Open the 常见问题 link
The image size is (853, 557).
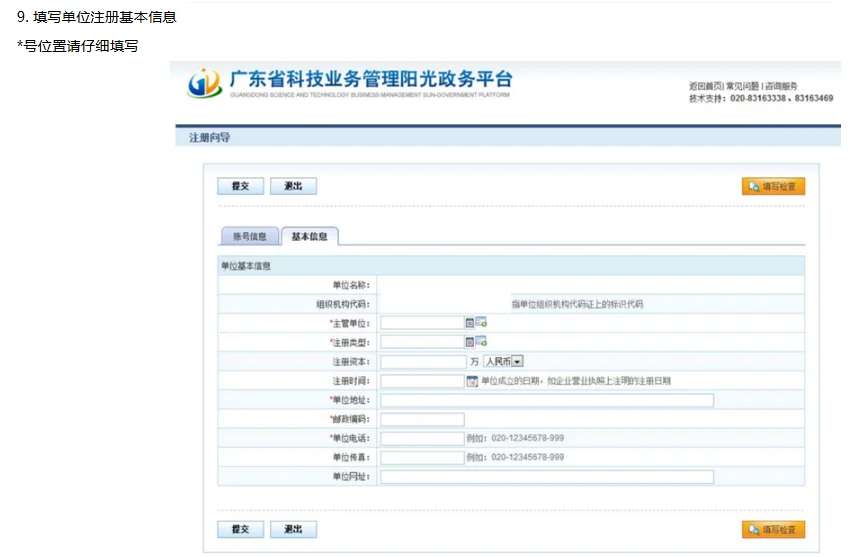pyautogui.click(x=742, y=86)
